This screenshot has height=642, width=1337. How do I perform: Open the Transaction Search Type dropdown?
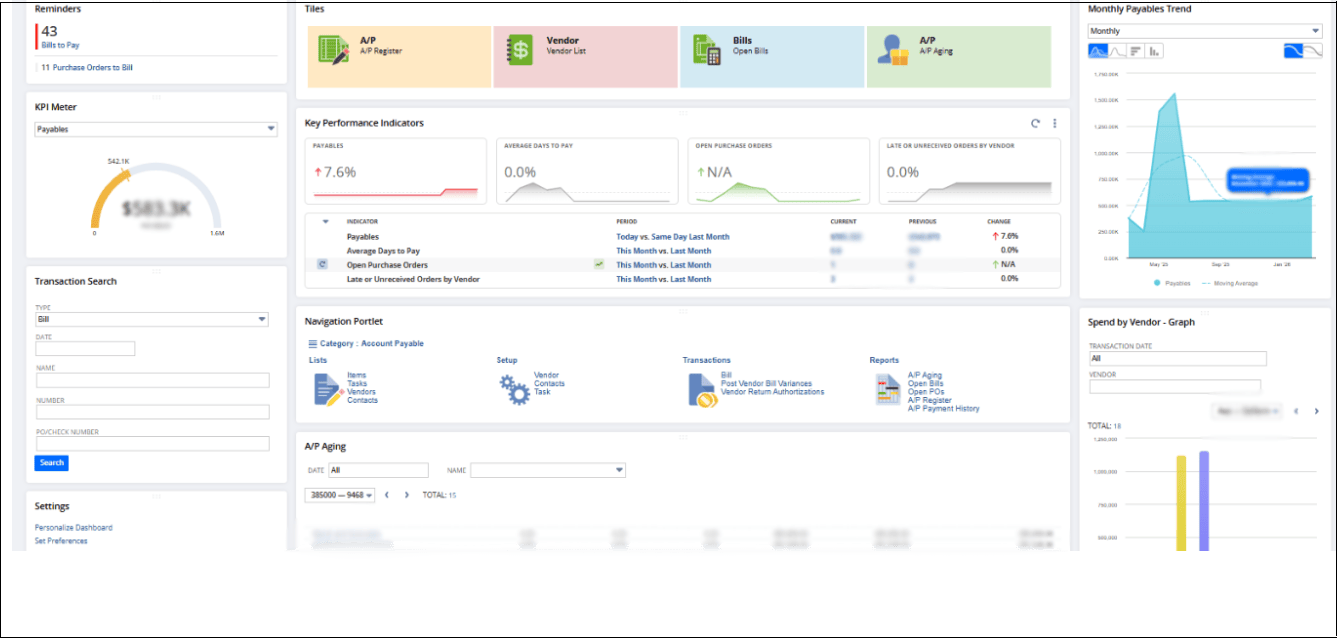click(x=152, y=319)
